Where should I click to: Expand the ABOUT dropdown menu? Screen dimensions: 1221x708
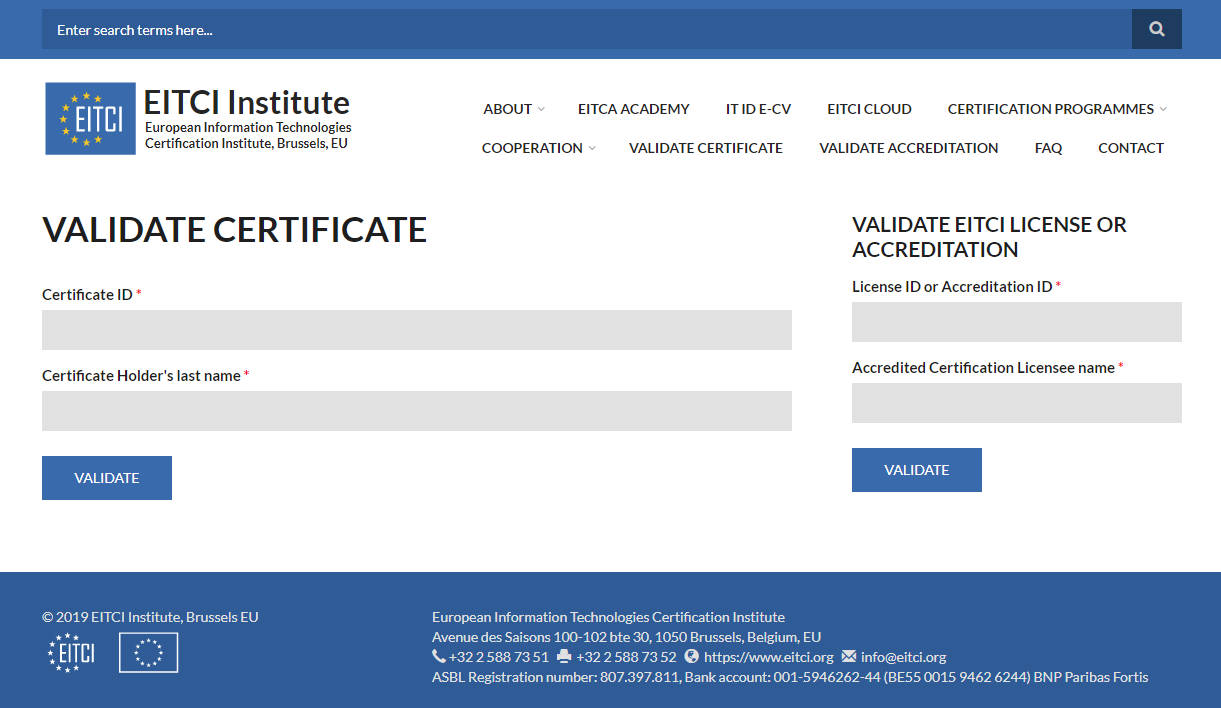pyautogui.click(x=513, y=109)
